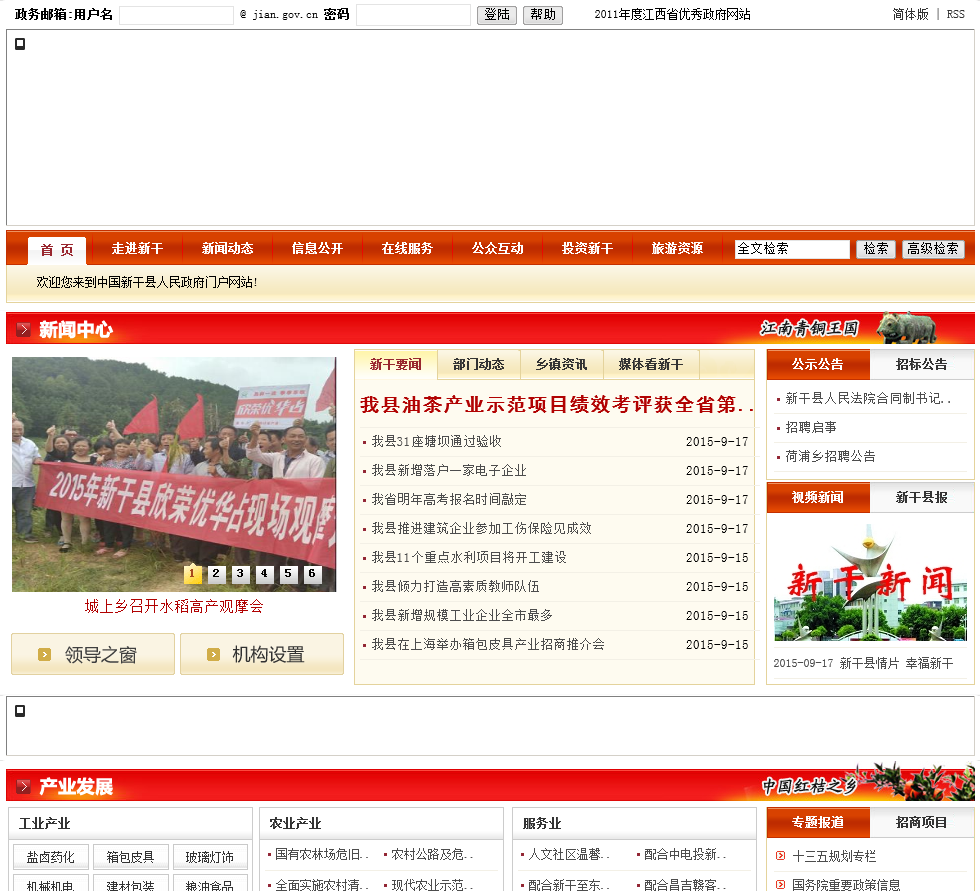Select the 新干县报 tab
The width and height of the screenshot is (980, 891).
coord(921,497)
